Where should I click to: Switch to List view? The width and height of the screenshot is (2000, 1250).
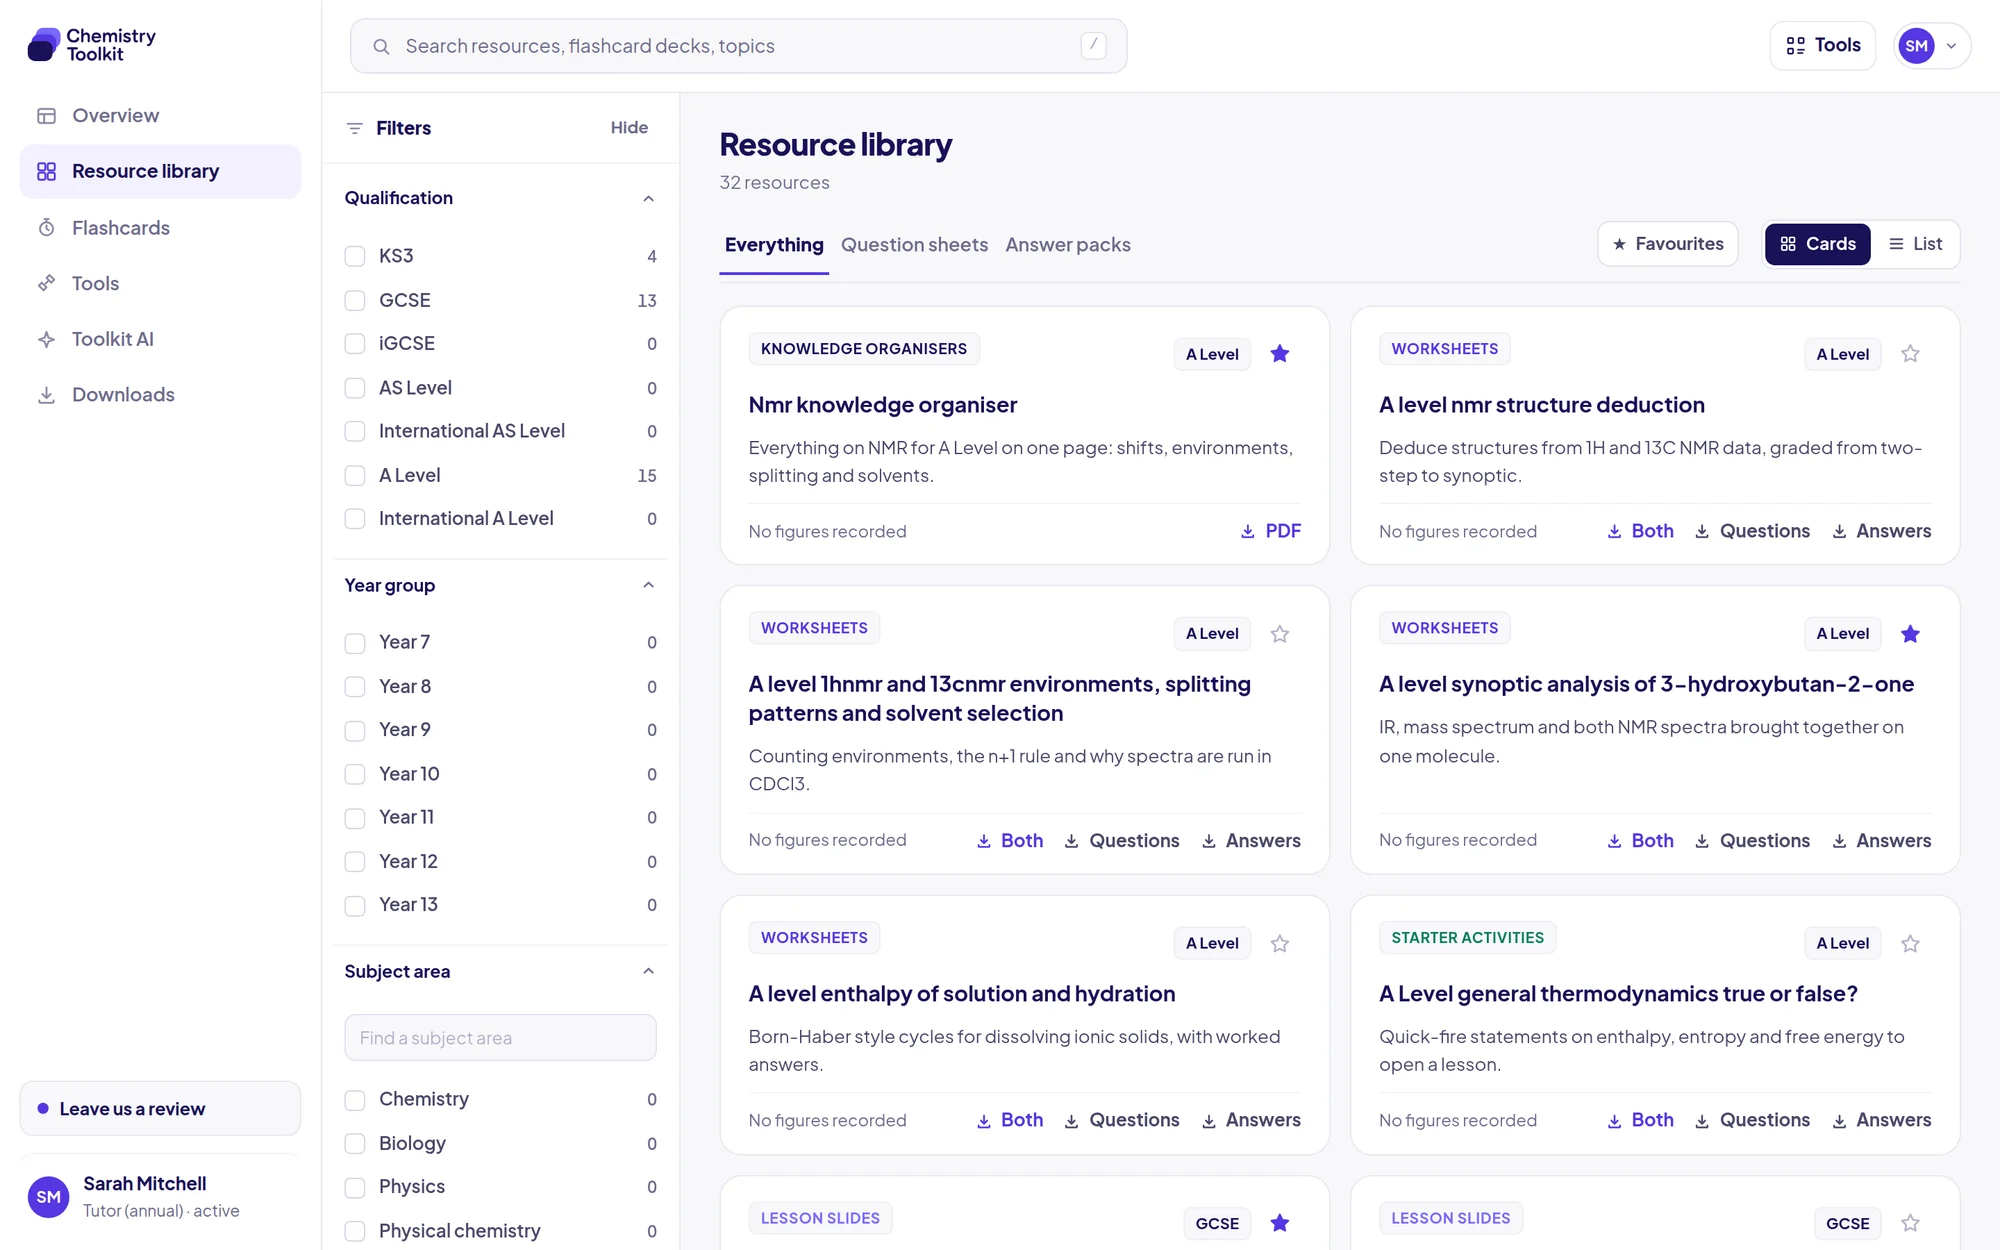coord(1915,244)
